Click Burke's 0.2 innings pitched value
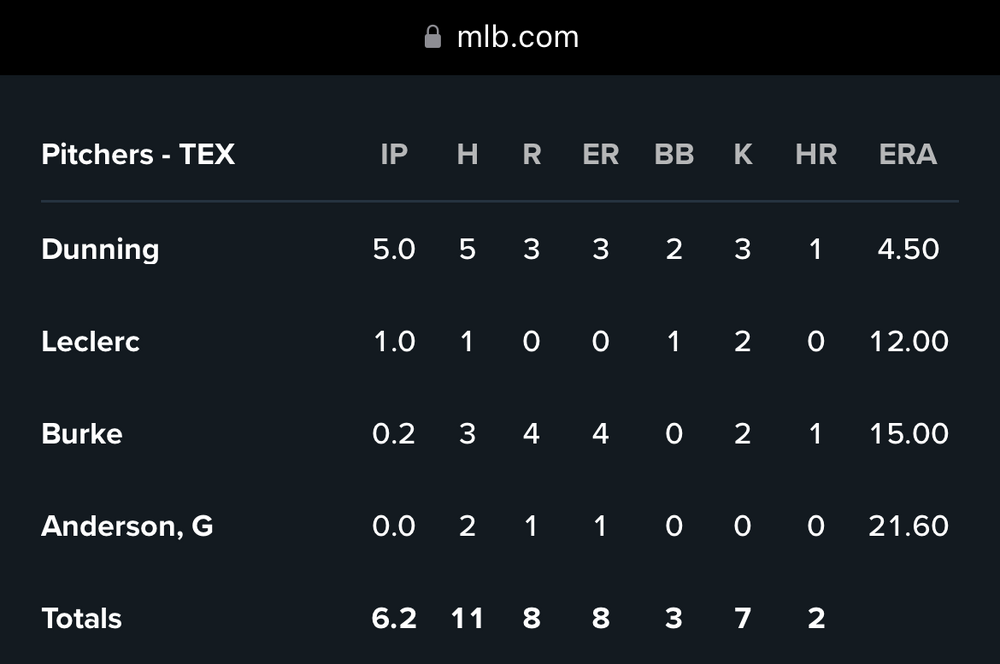Image resolution: width=1000 pixels, height=664 pixels. coord(394,433)
